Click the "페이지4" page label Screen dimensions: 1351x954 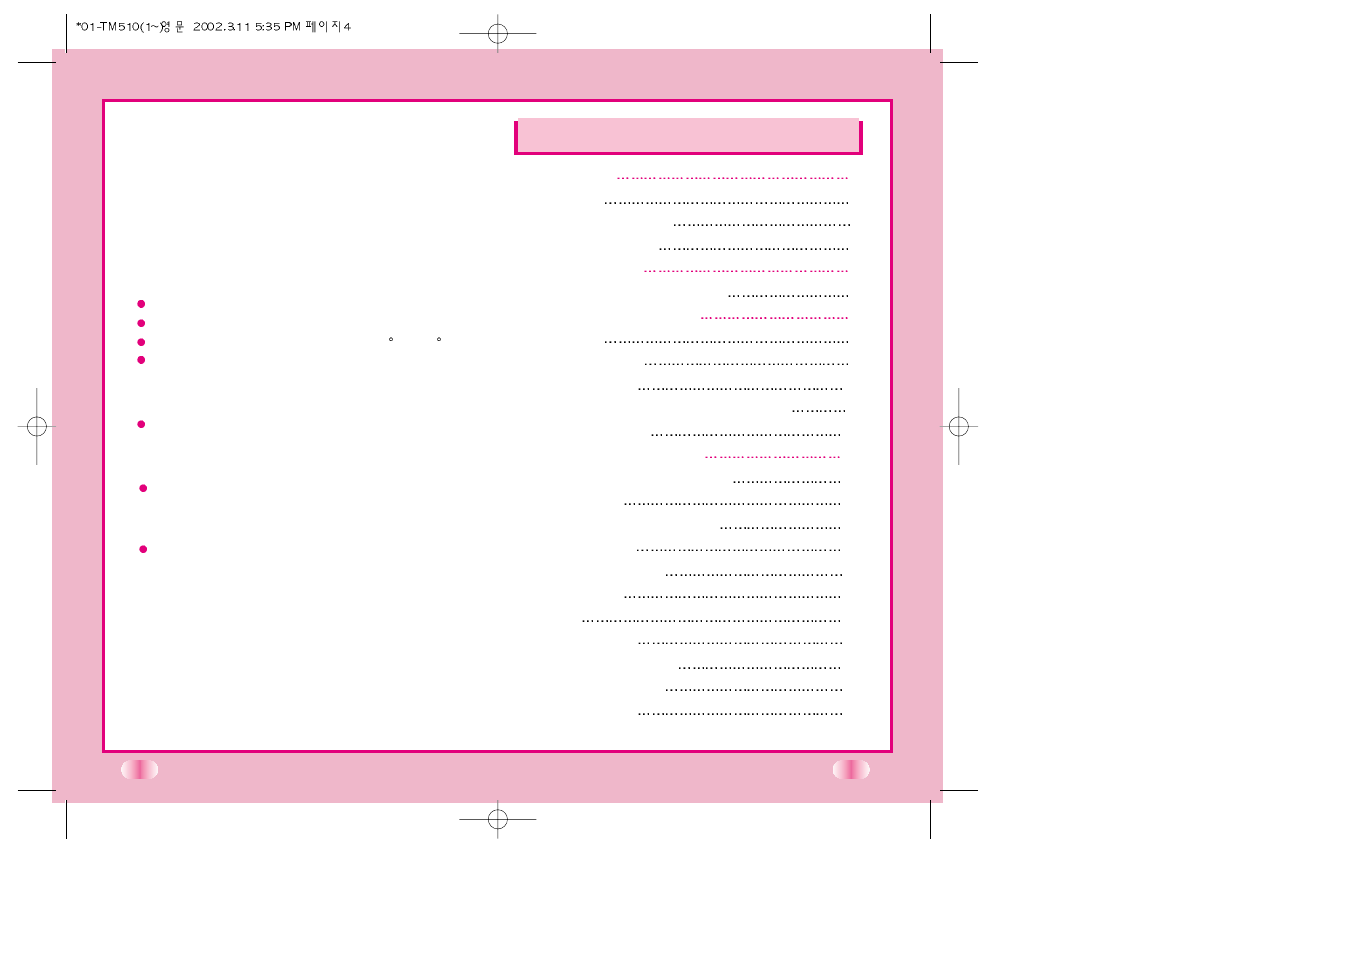pyautogui.click(x=328, y=27)
